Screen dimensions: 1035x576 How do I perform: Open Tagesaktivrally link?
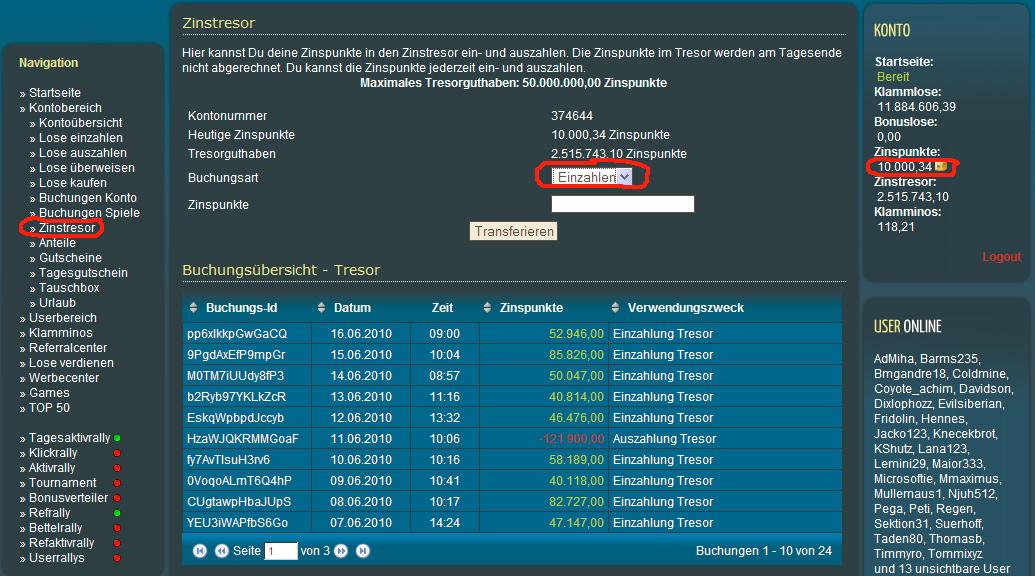point(69,438)
